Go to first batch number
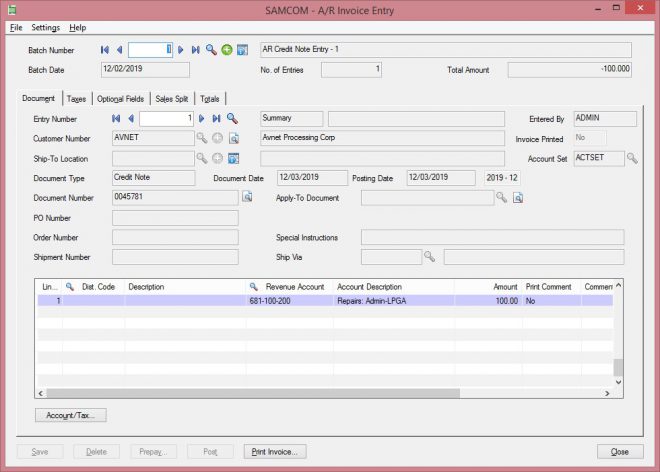The width and height of the screenshot is (660, 472). (105, 50)
